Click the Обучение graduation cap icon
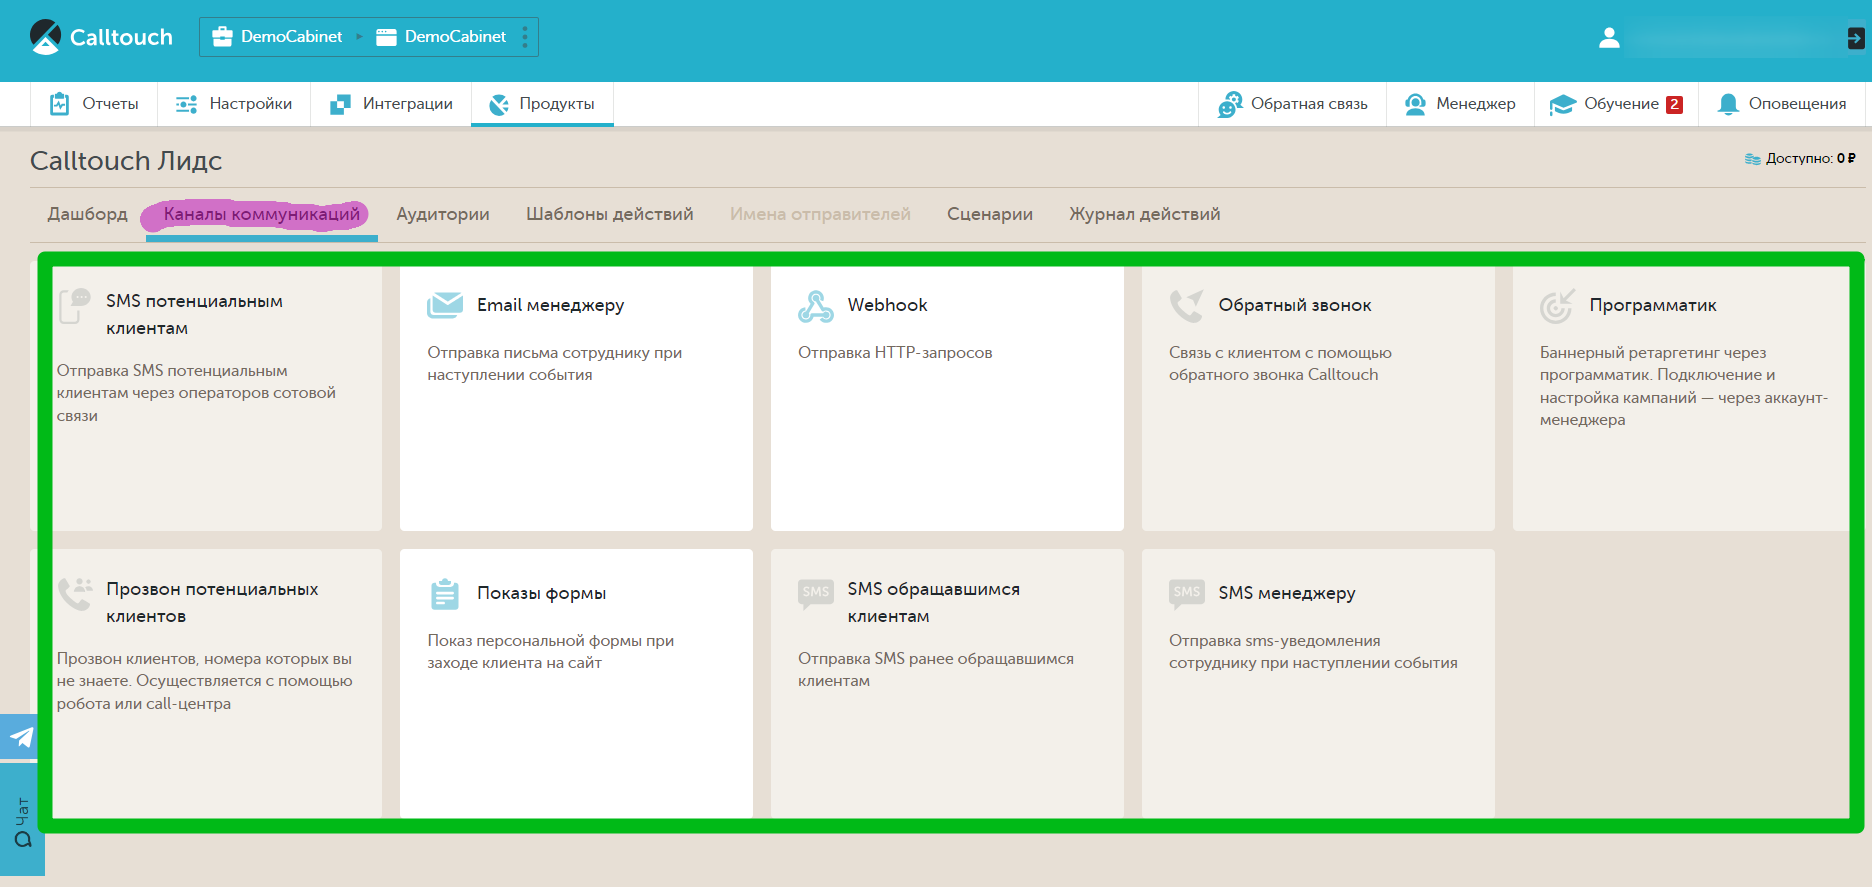 click(x=1562, y=105)
